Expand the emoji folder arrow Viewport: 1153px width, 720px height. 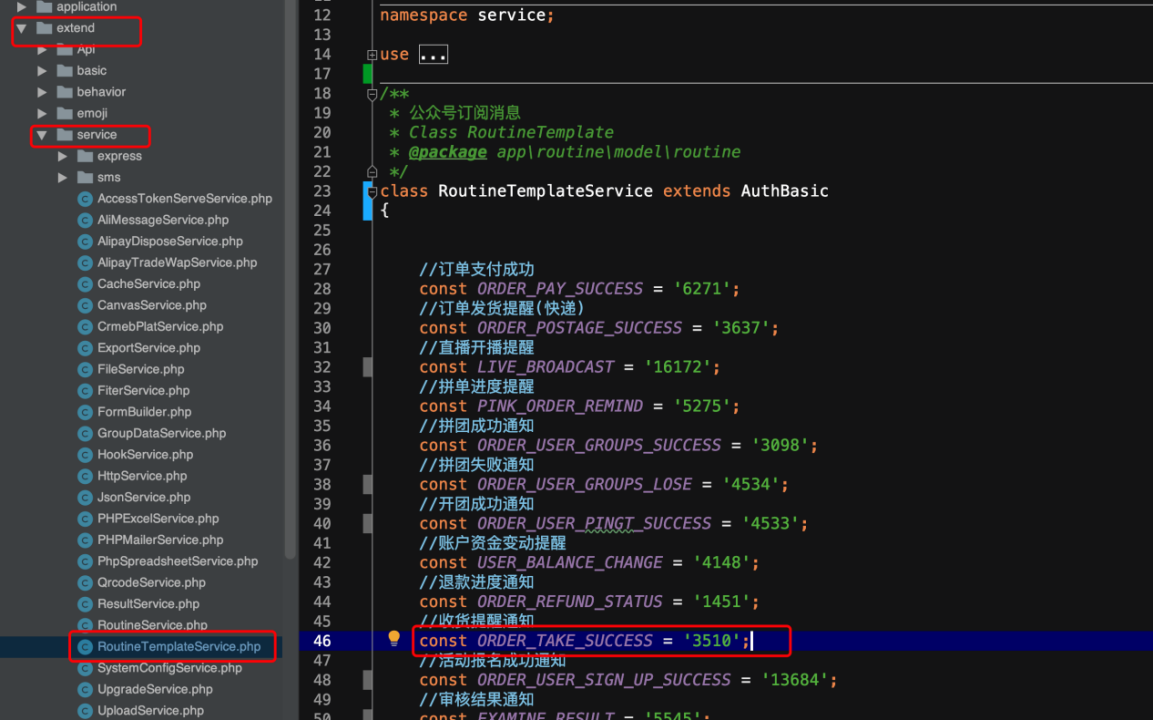click(42, 113)
